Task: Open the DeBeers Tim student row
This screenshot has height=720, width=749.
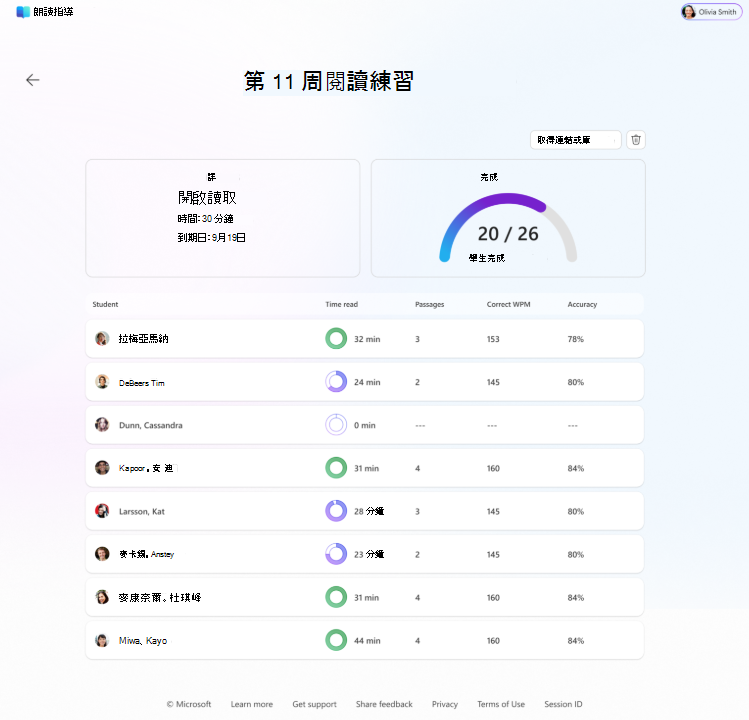Action: coord(364,382)
